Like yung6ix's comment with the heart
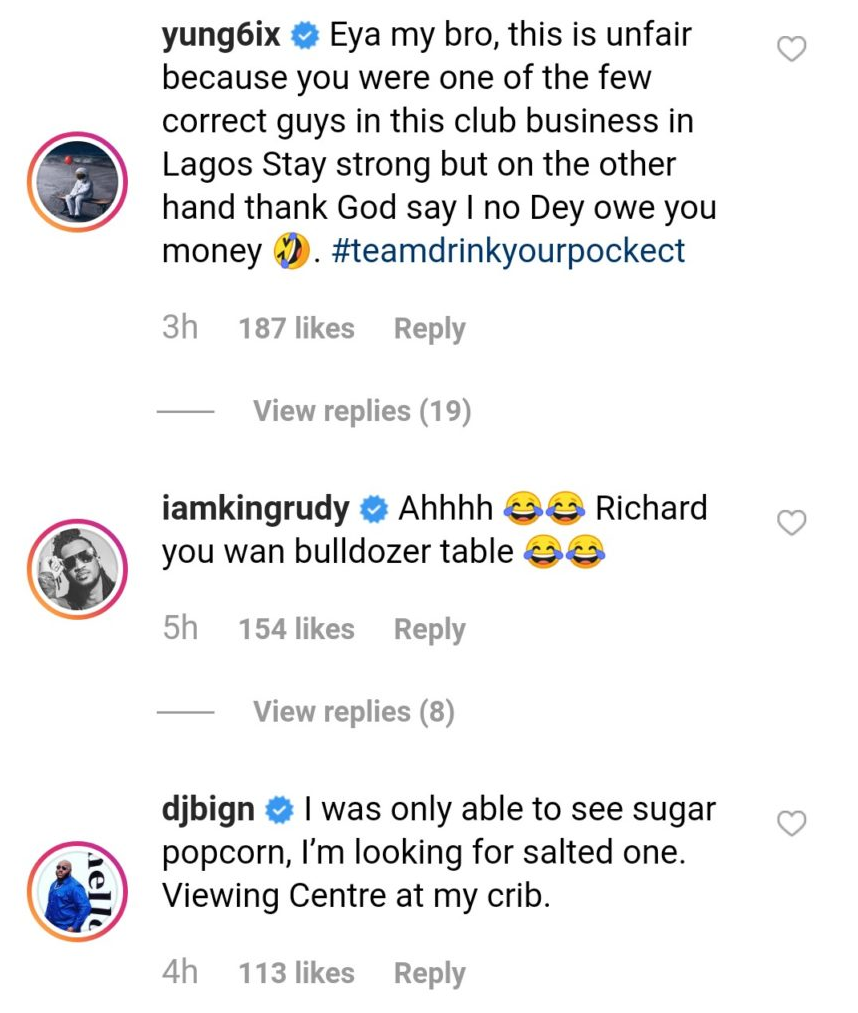Viewport: 858px width, 1013px height. click(792, 49)
